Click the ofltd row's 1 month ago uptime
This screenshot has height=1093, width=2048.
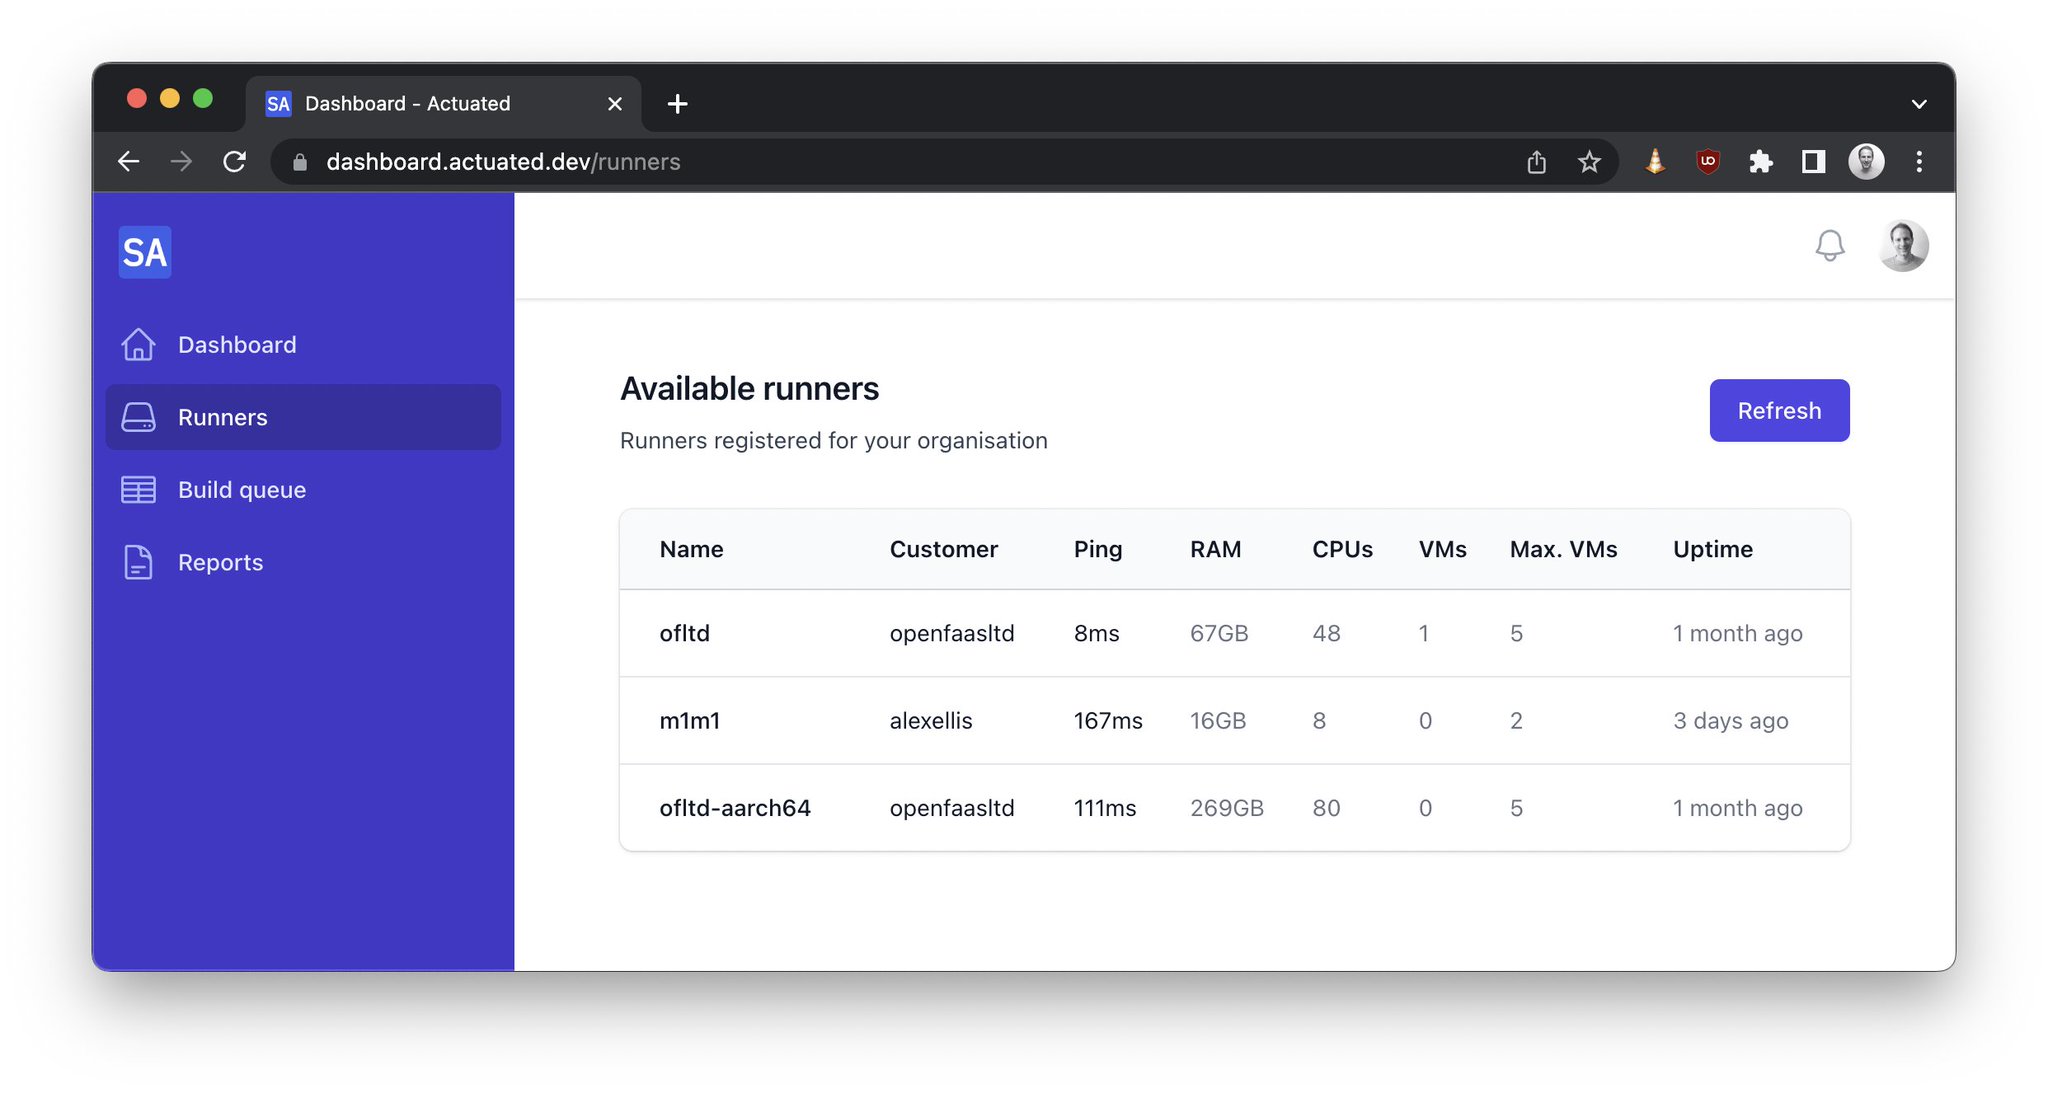[1737, 634]
